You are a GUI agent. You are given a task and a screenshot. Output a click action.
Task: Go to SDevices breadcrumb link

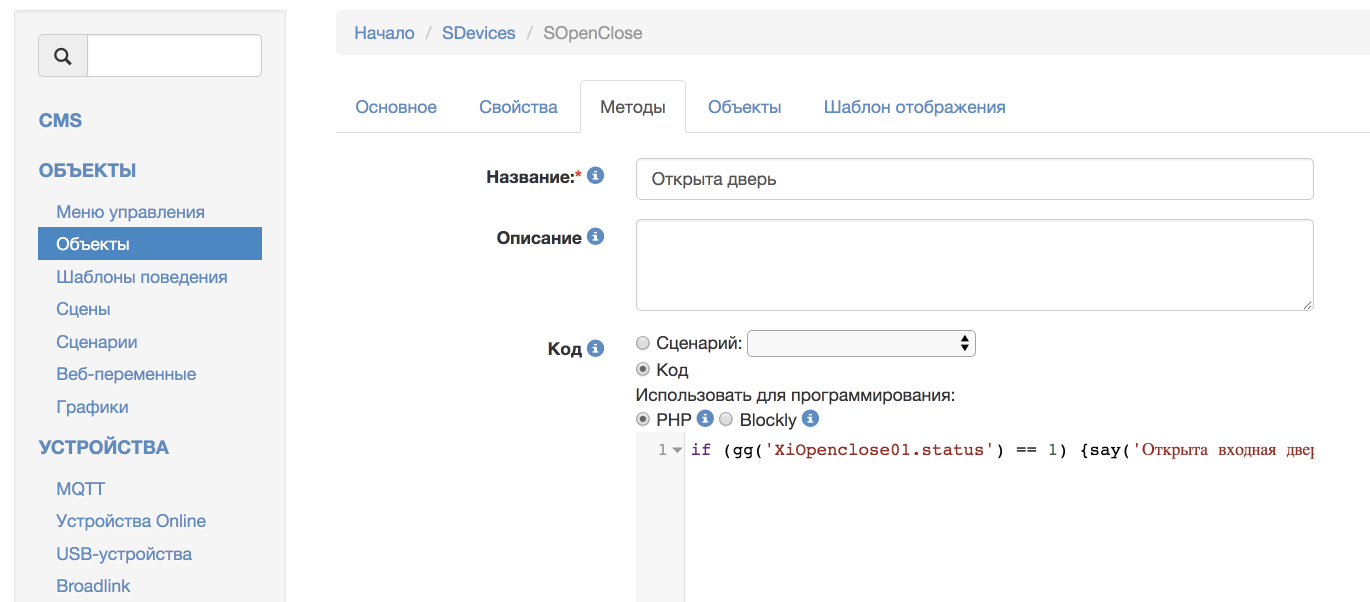(x=478, y=33)
